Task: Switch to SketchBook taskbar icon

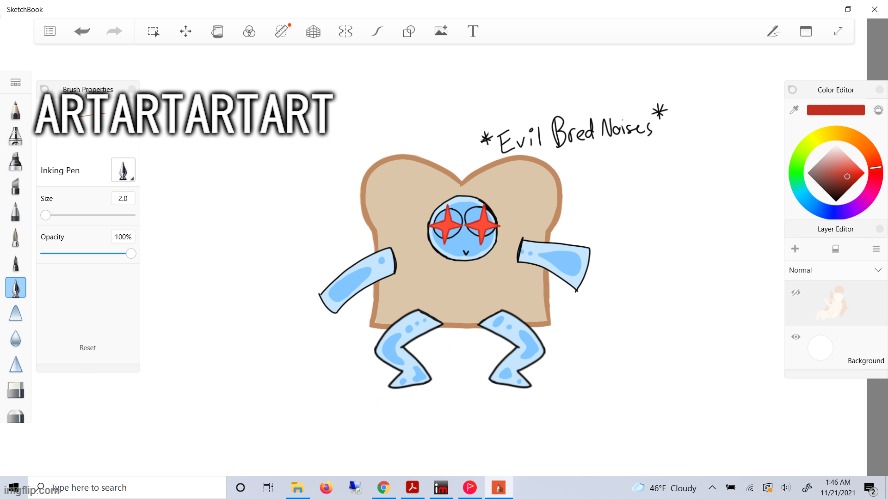Action: (x=498, y=488)
